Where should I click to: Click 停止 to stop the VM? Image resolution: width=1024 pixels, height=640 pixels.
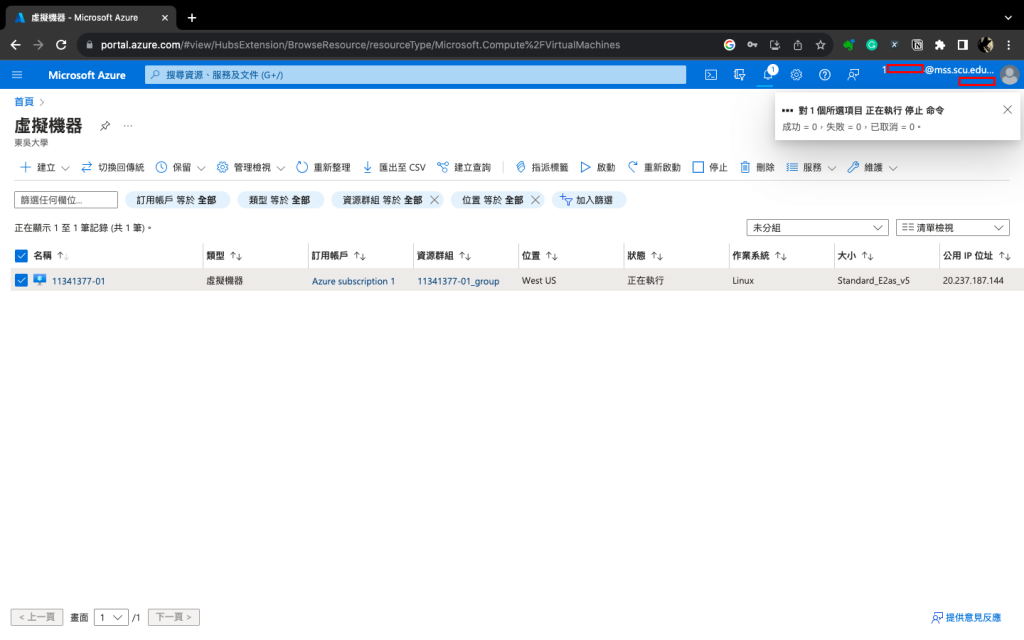point(710,167)
